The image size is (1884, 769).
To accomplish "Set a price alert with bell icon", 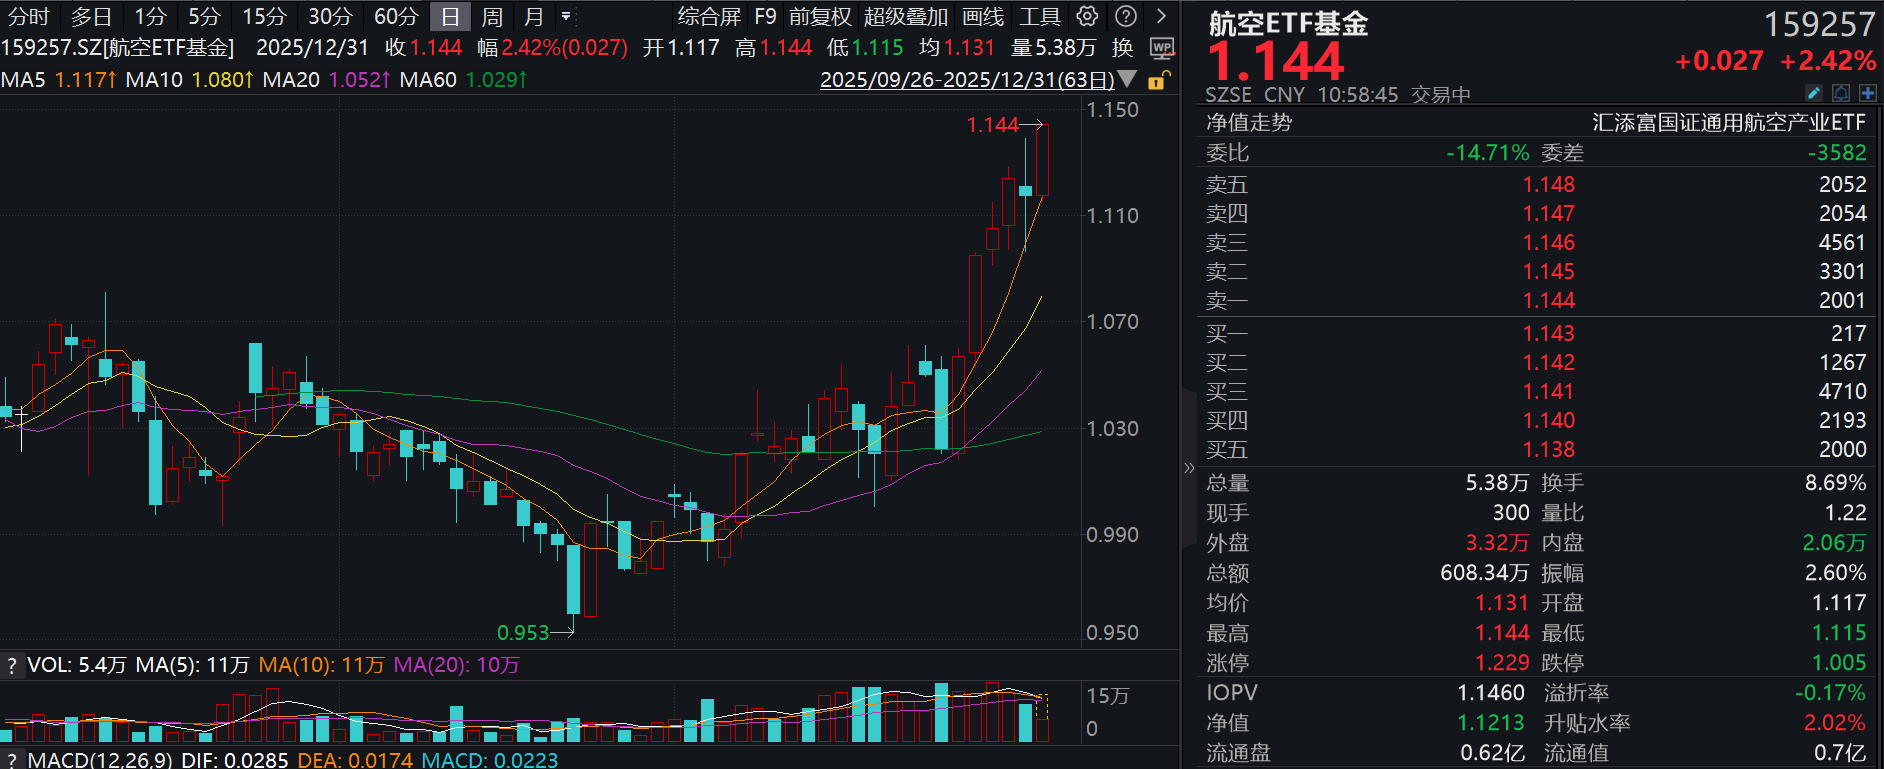I will click(1841, 93).
